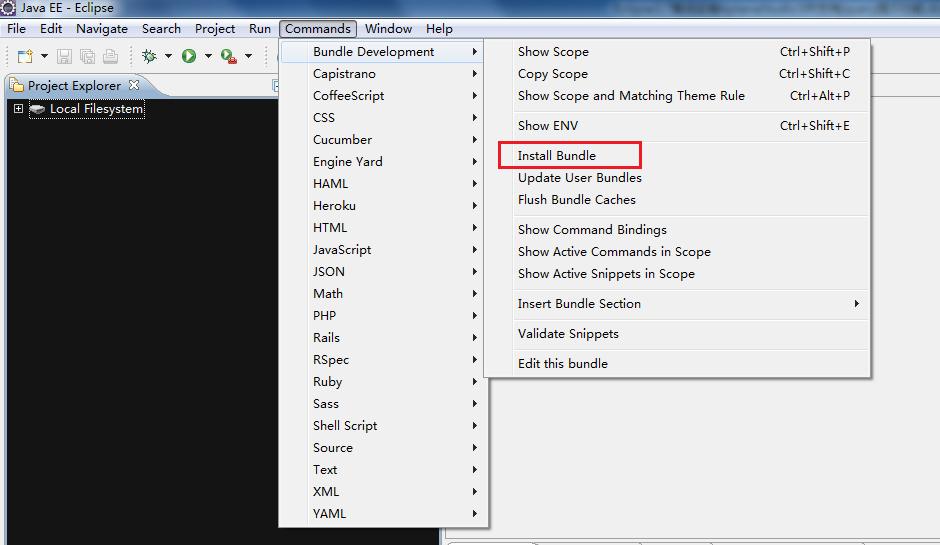
Task: Click the New wizard toolbar icon
Action: [x=25, y=56]
